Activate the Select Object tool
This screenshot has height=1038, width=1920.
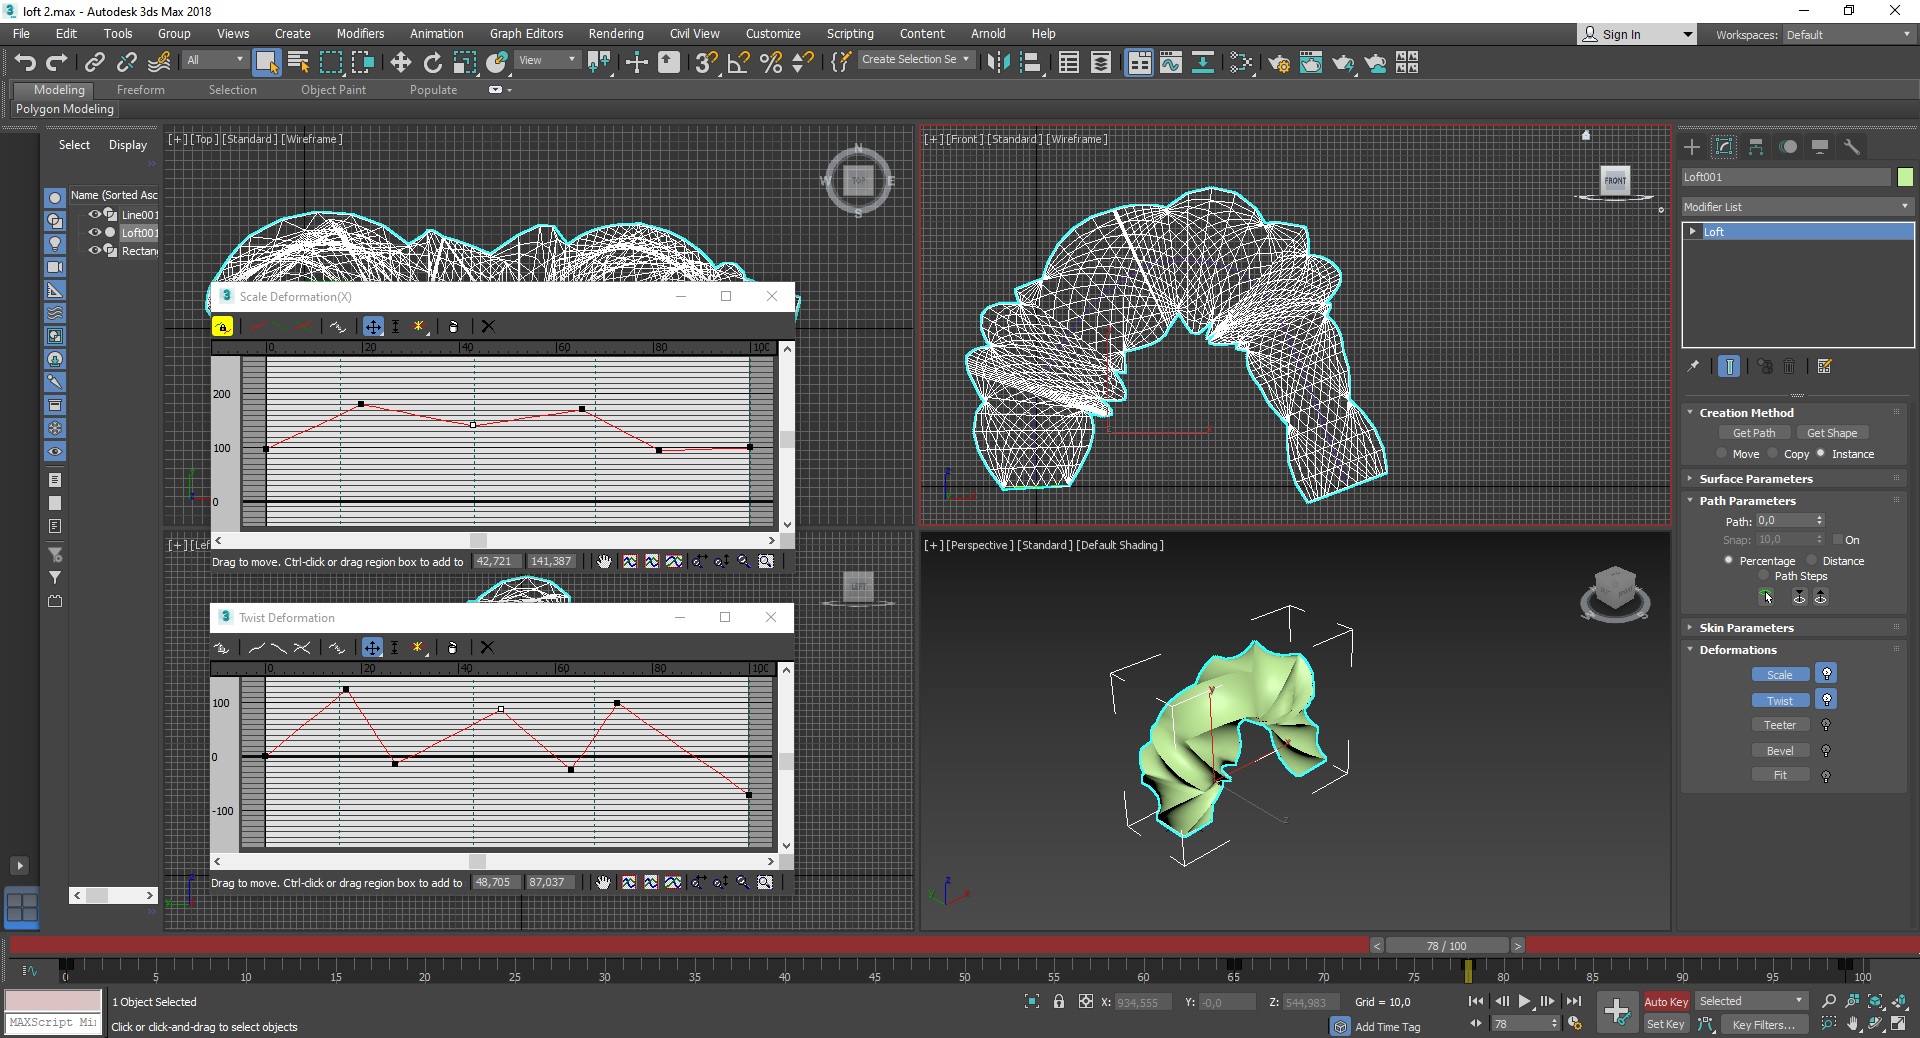coord(266,63)
